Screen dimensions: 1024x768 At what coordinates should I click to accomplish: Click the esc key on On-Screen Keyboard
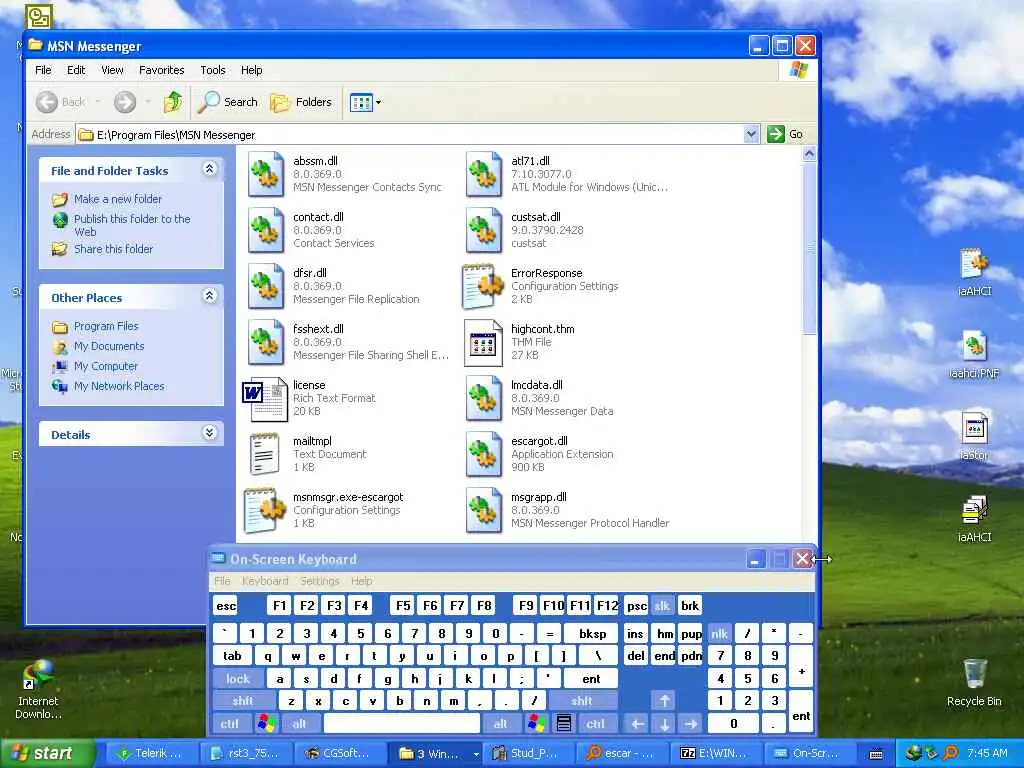point(225,606)
